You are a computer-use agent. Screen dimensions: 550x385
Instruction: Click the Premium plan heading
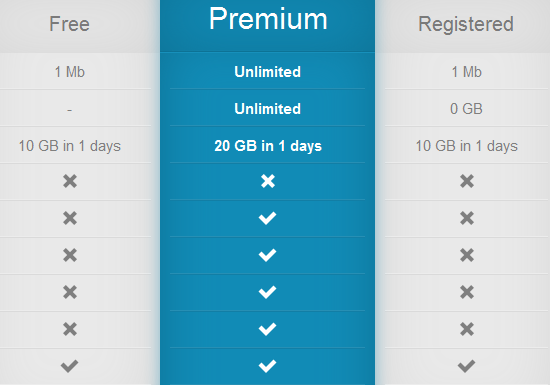tap(268, 19)
